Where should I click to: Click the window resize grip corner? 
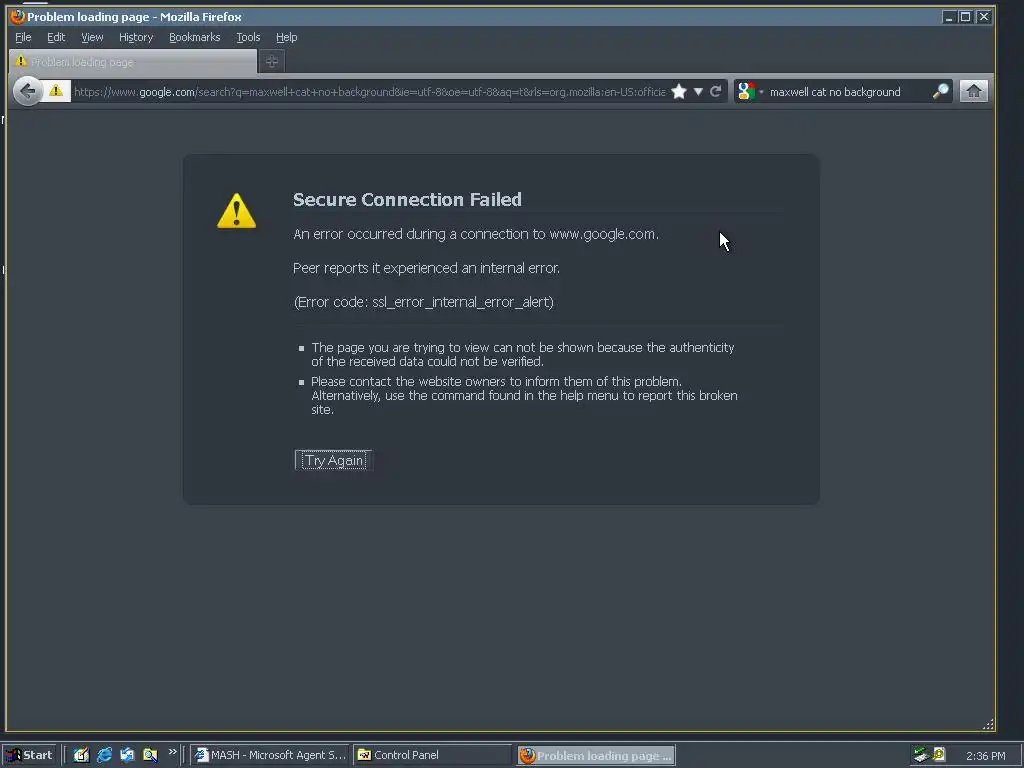988,724
